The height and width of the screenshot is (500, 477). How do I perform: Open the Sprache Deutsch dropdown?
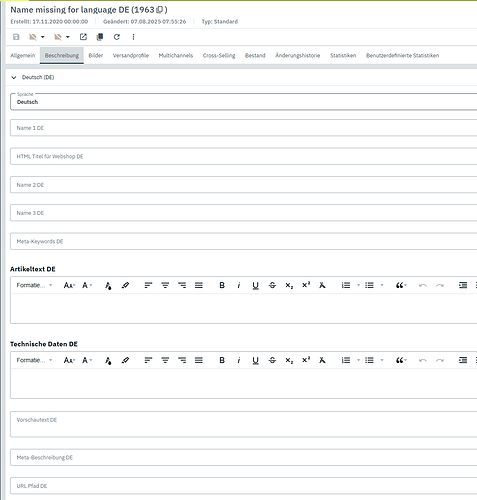click(244, 102)
